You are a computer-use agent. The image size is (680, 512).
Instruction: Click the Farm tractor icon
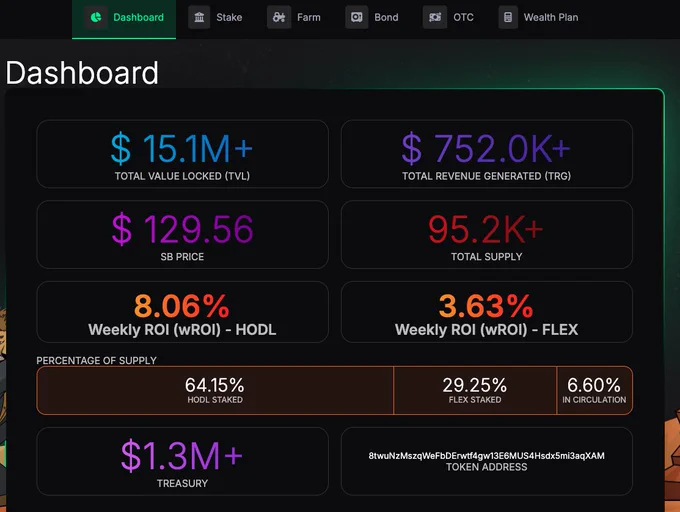tap(279, 17)
